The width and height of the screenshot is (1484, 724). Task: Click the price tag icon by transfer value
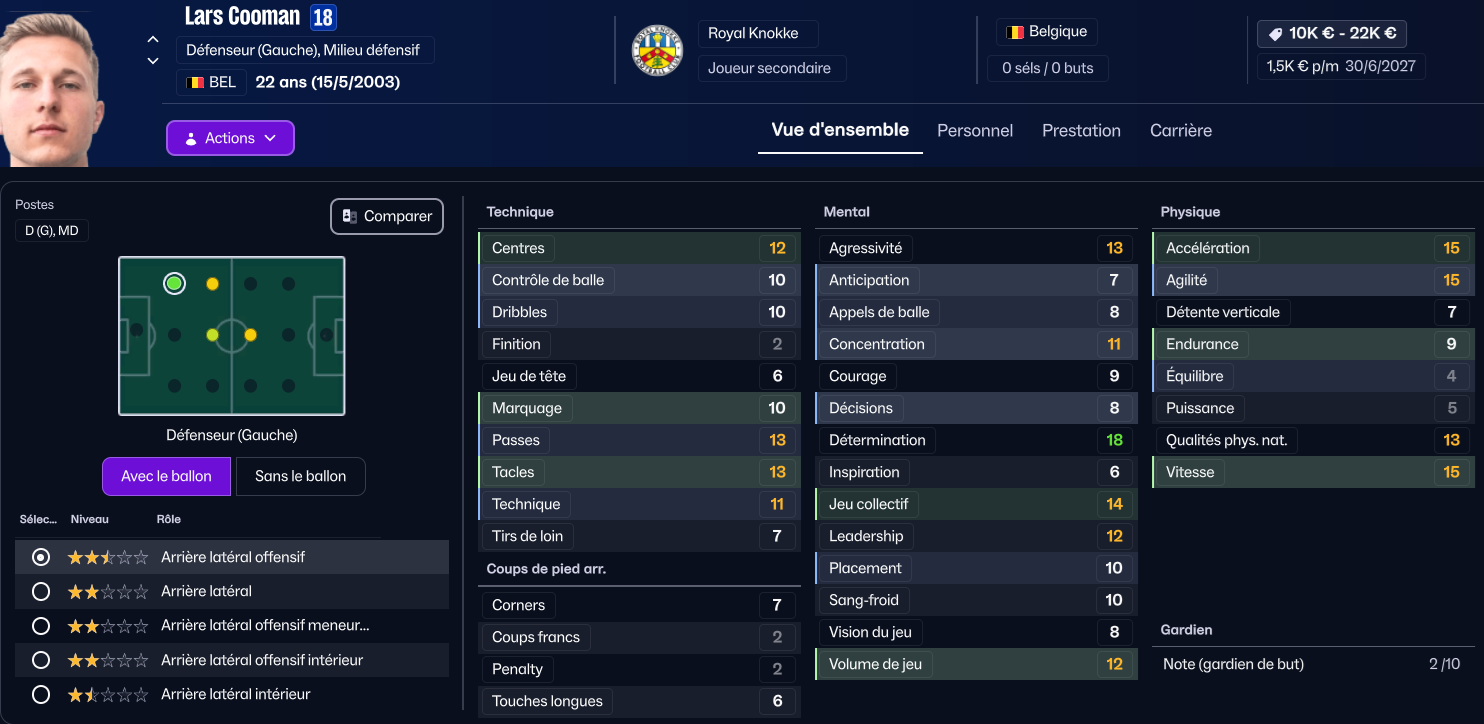[1275, 34]
